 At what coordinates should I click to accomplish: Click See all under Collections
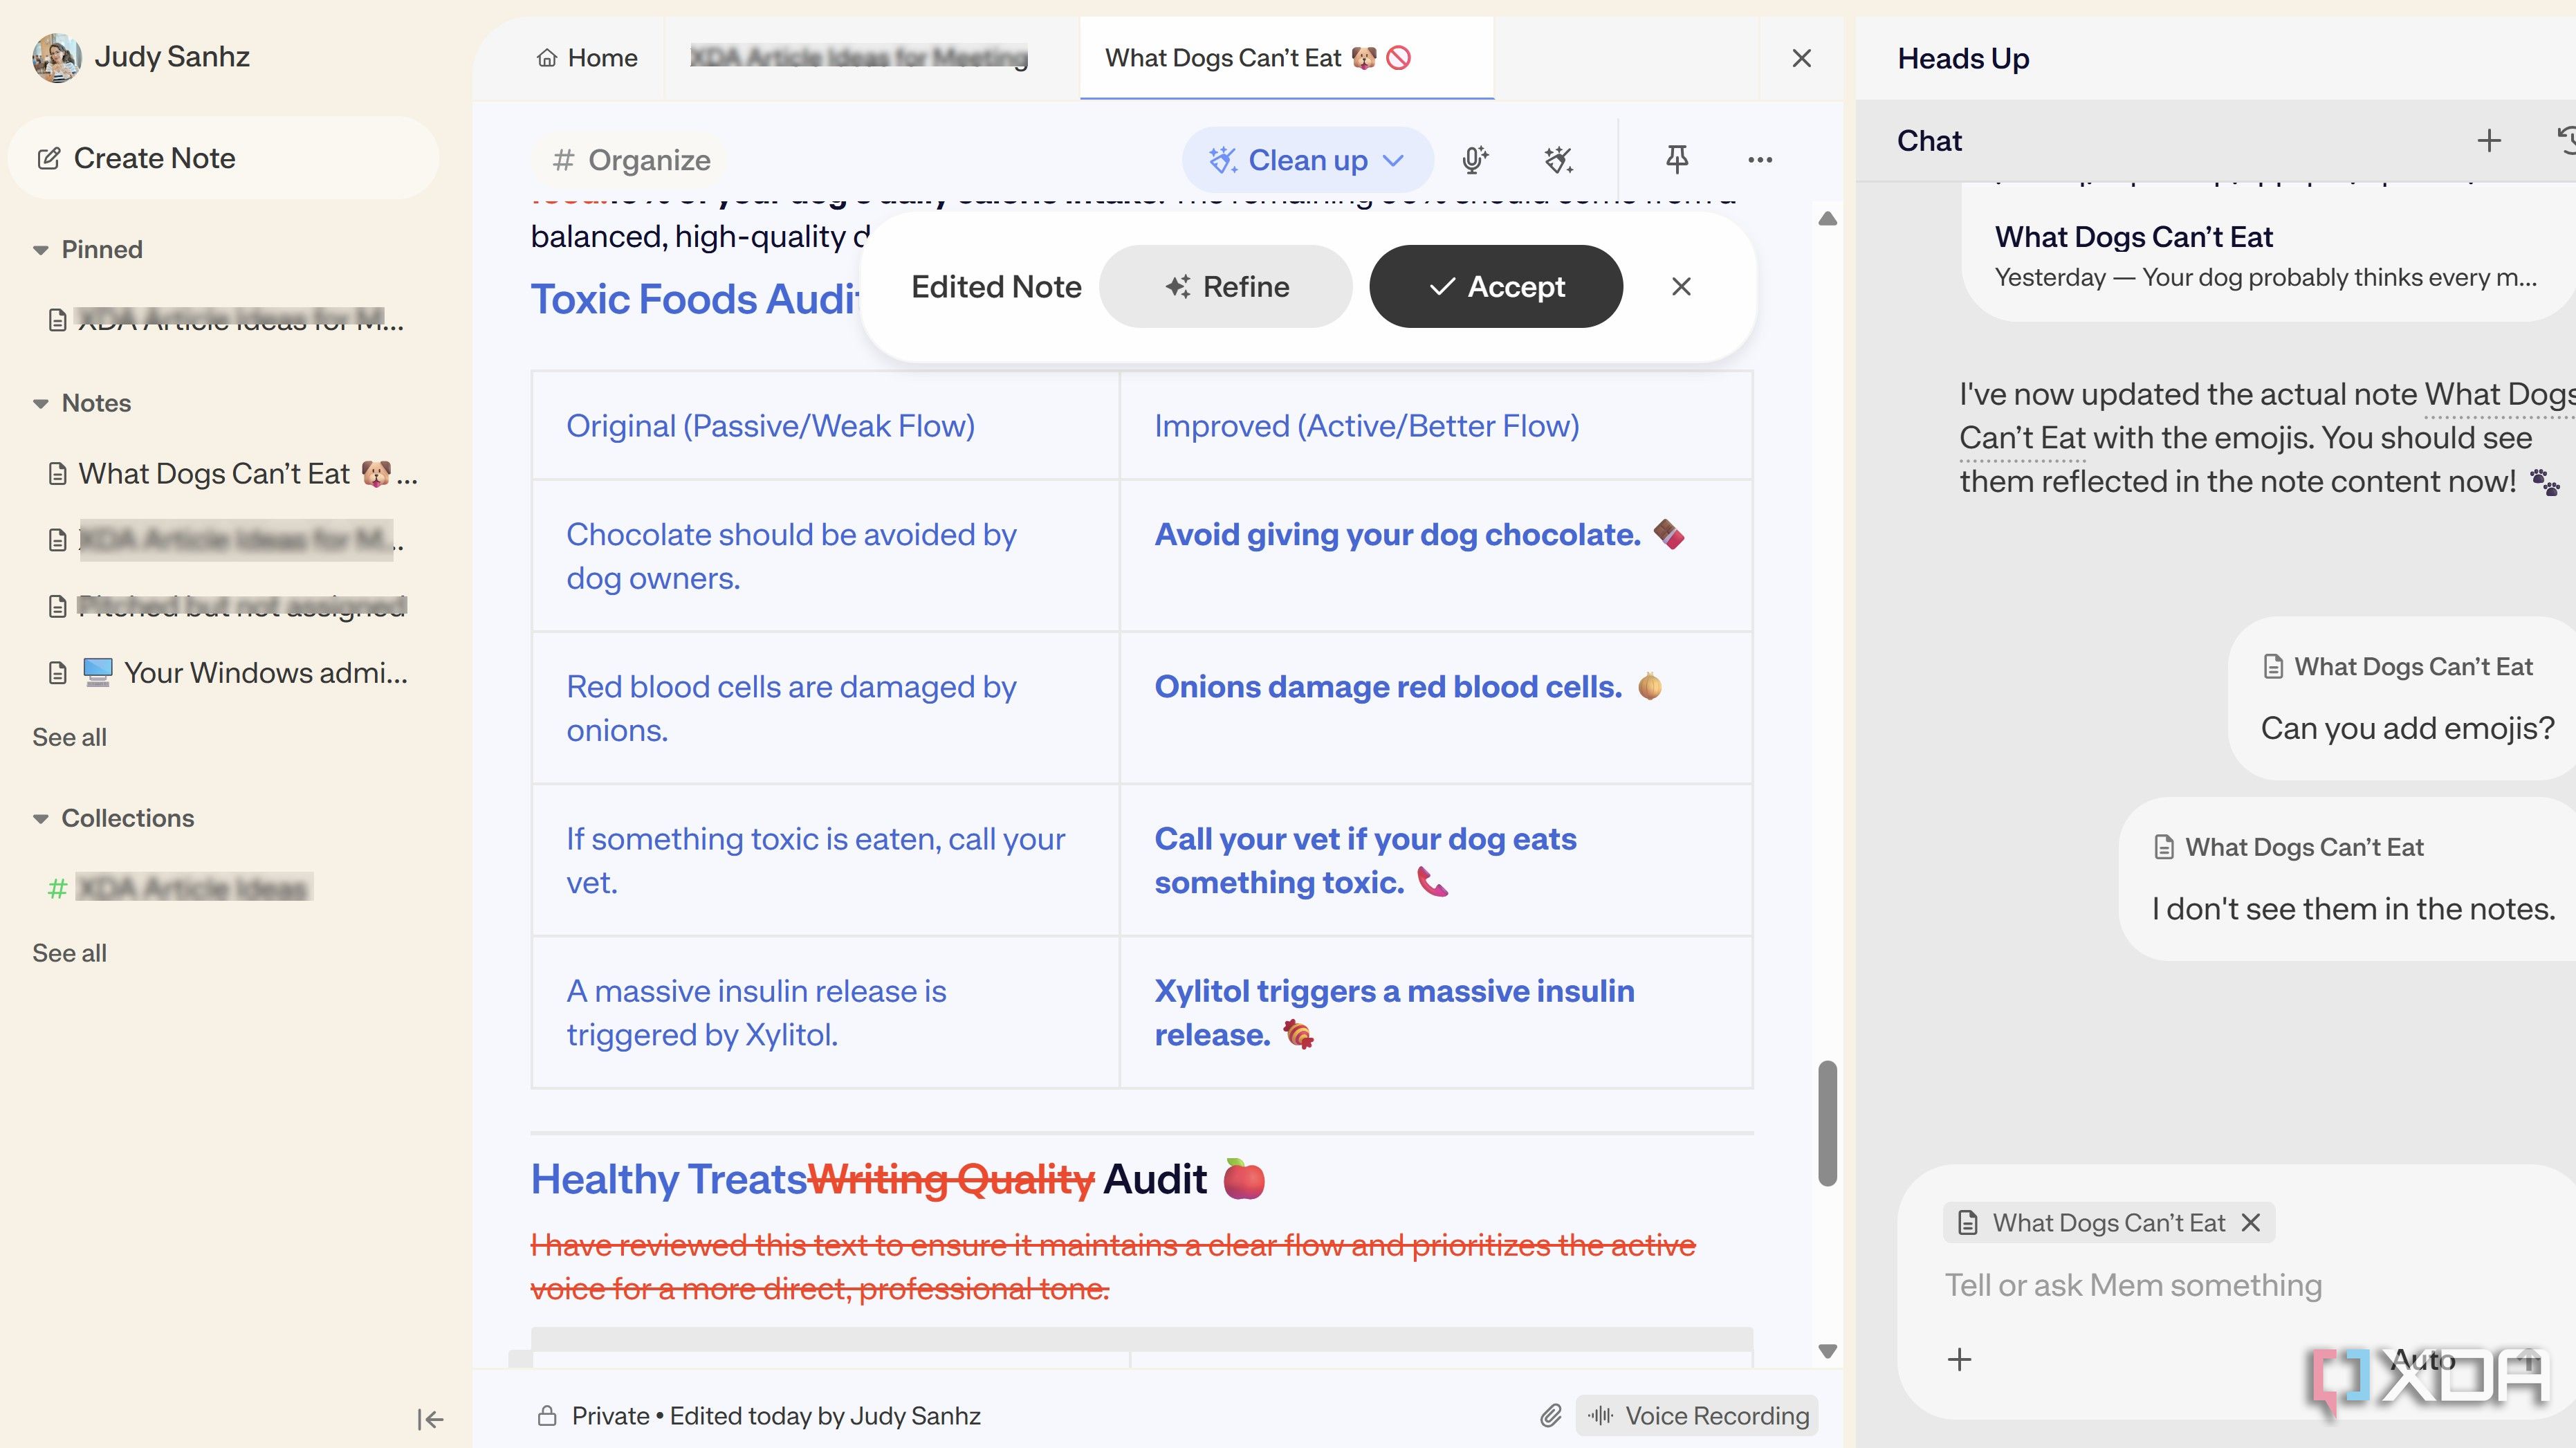tap(69, 953)
